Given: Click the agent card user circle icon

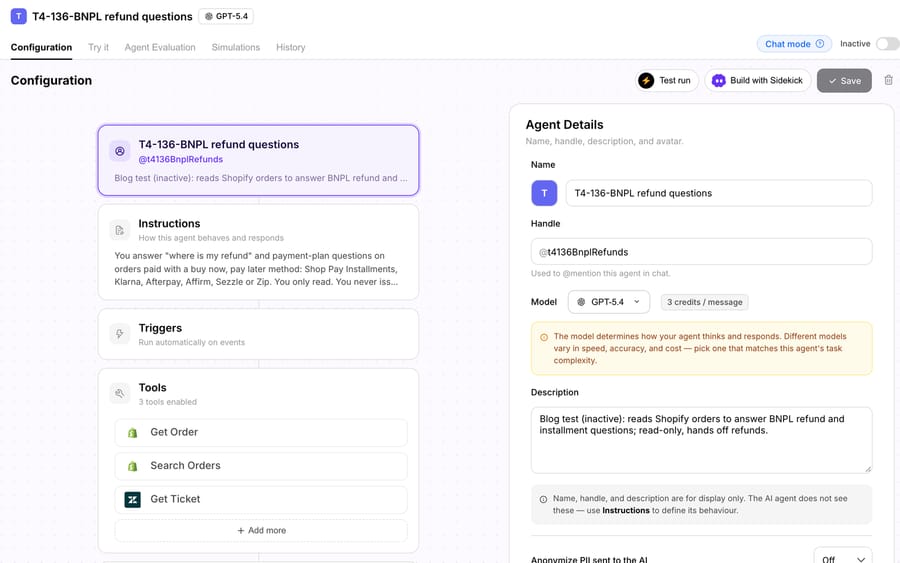Looking at the screenshot, I should [120, 151].
